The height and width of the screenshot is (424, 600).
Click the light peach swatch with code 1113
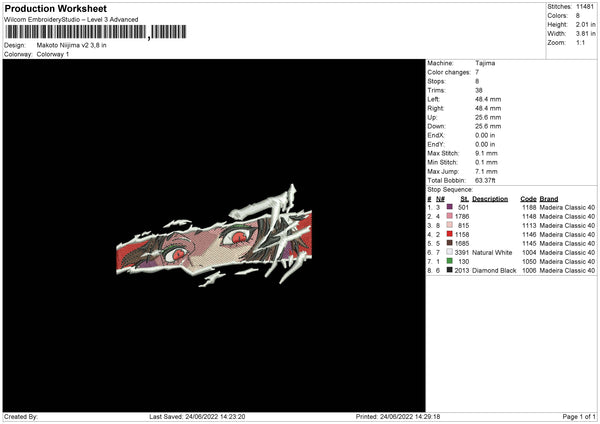pos(450,225)
